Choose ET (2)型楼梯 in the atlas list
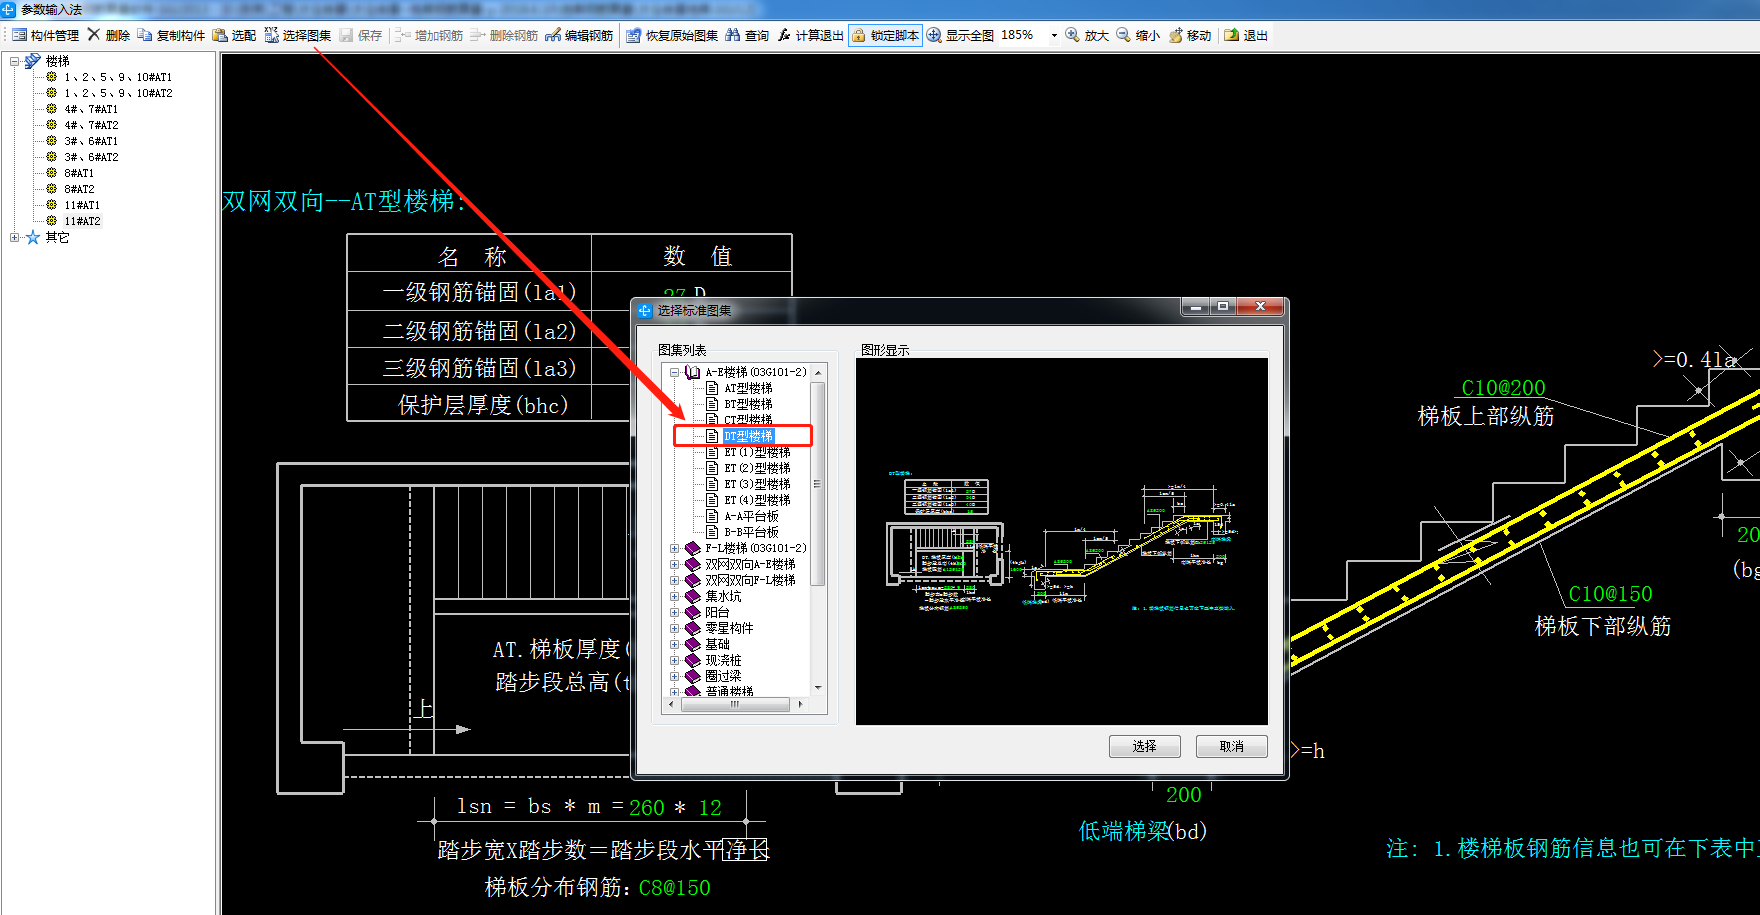Screen dimensions: 1760x915 757,468
